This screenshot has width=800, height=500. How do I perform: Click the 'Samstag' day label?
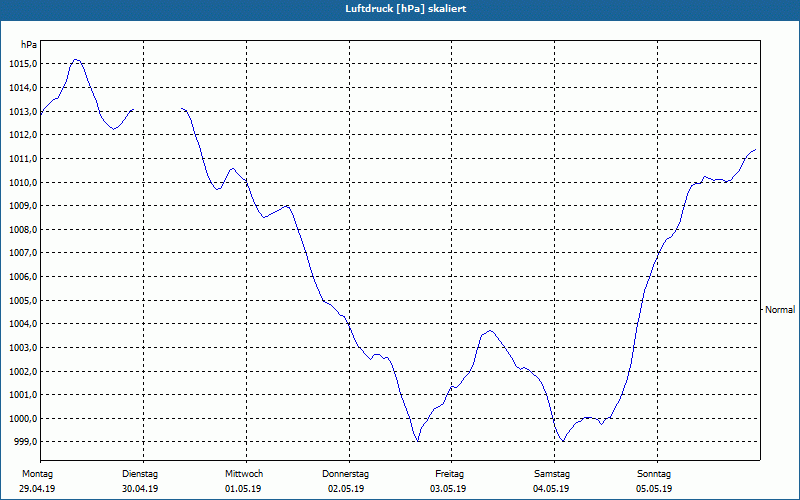coord(552,474)
